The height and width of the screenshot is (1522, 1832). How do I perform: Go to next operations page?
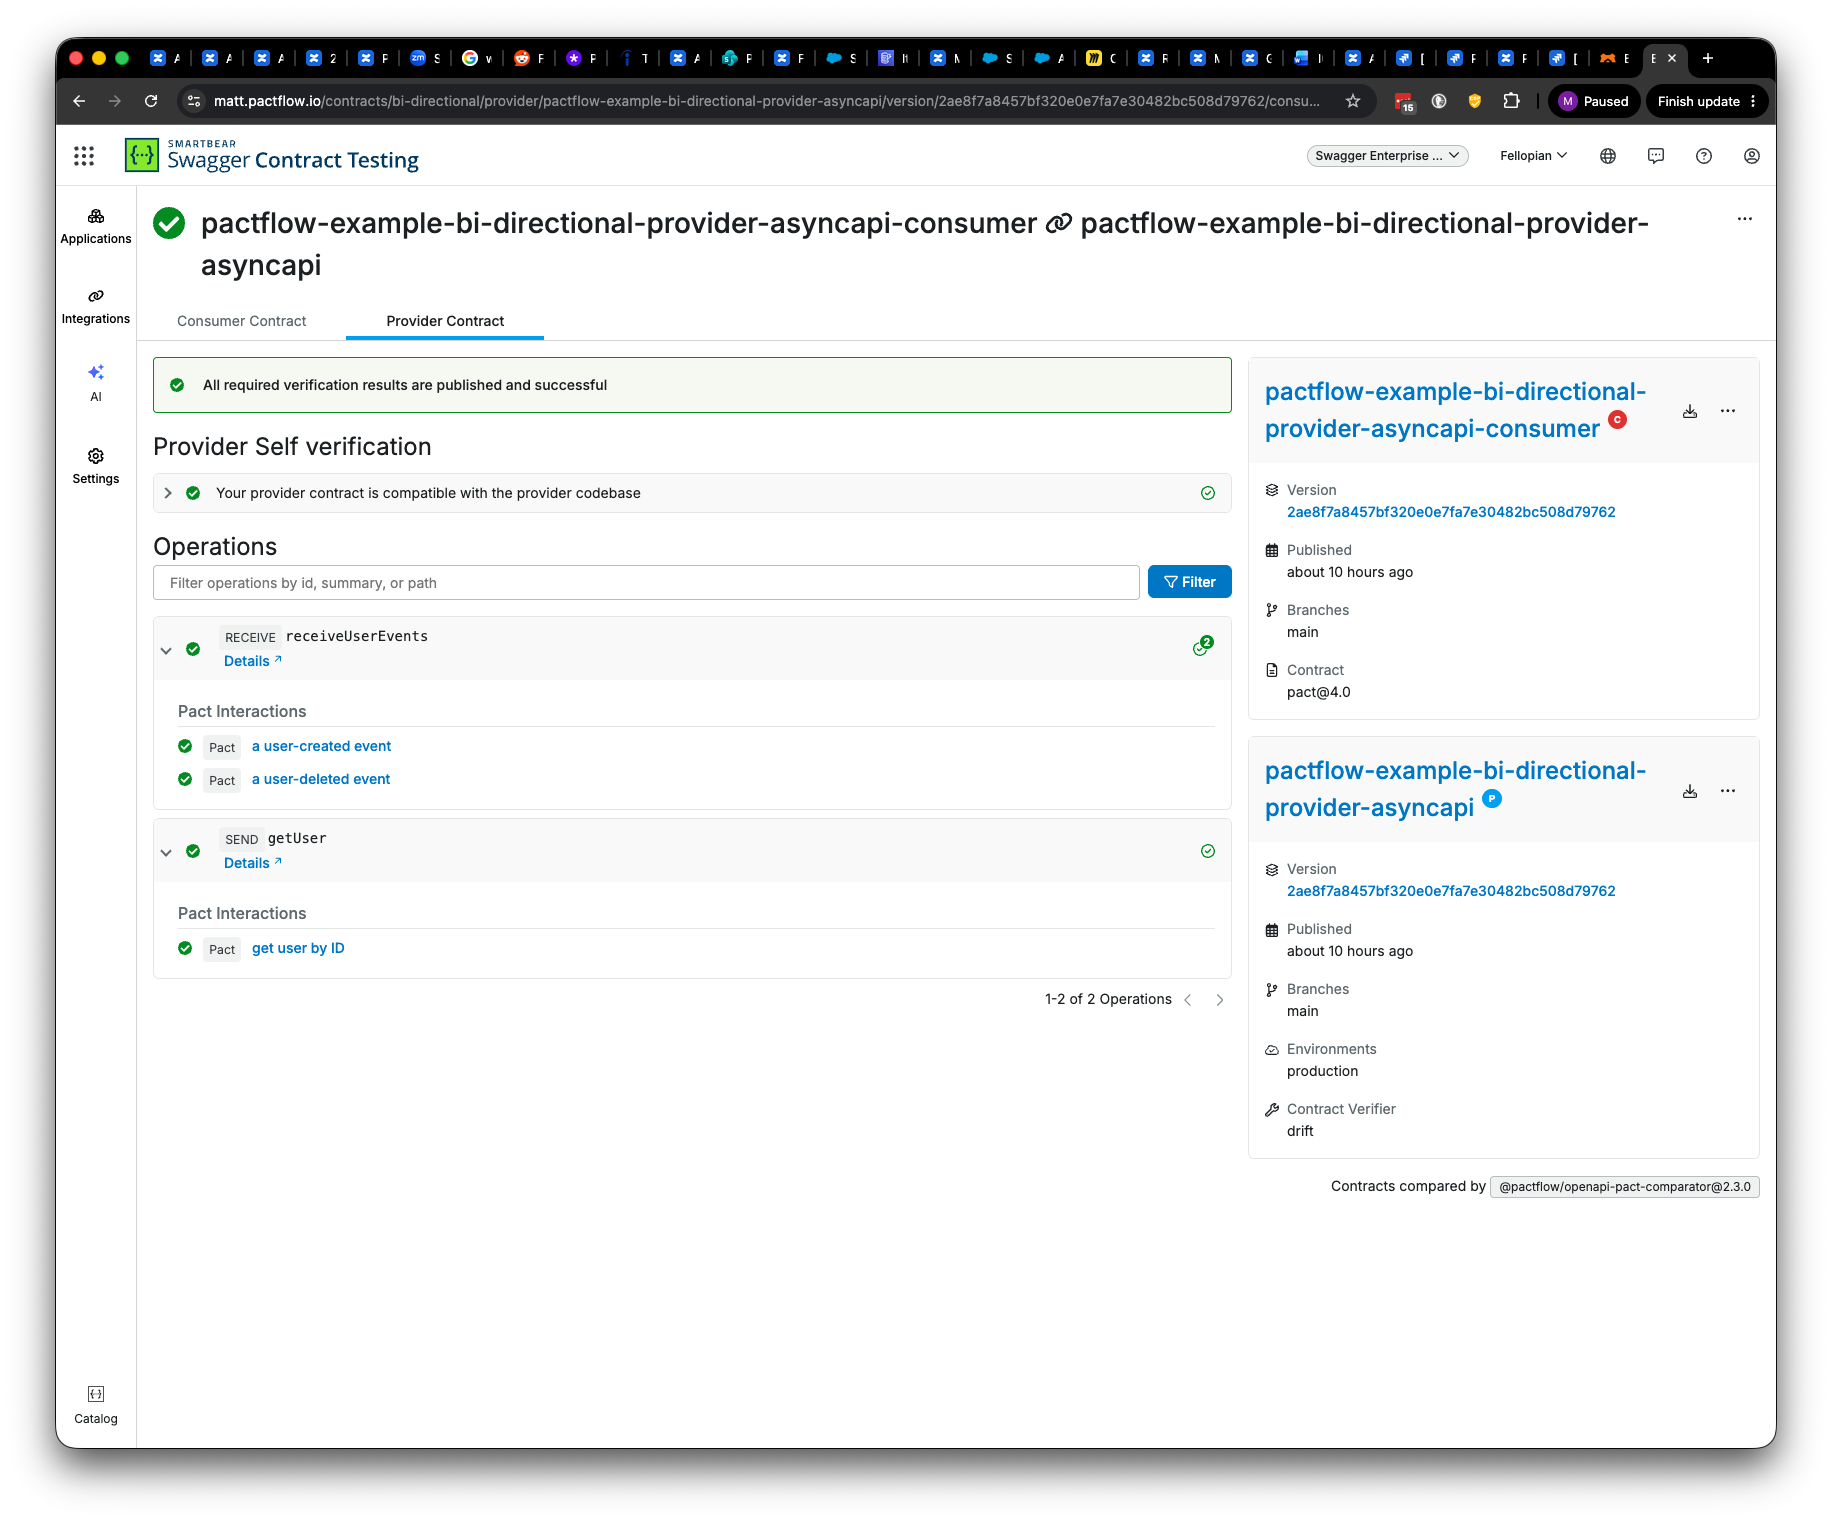1220,1000
